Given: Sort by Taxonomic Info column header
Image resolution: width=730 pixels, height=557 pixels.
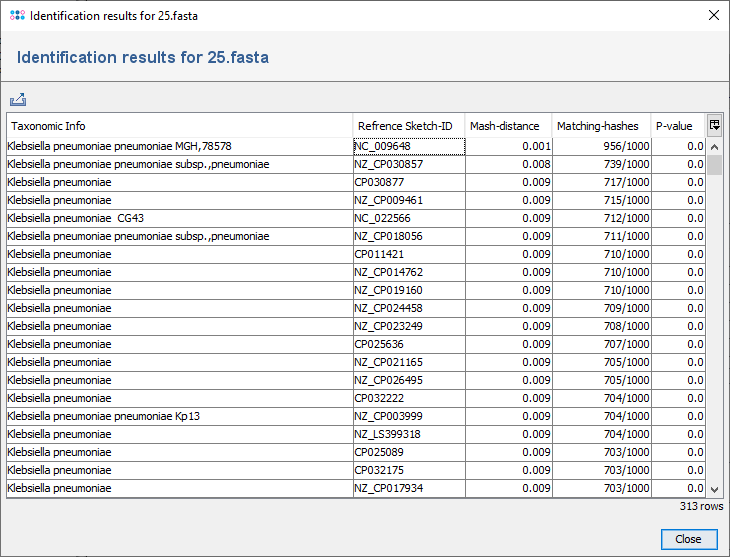Looking at the screenshot, I should coord(180,126).
